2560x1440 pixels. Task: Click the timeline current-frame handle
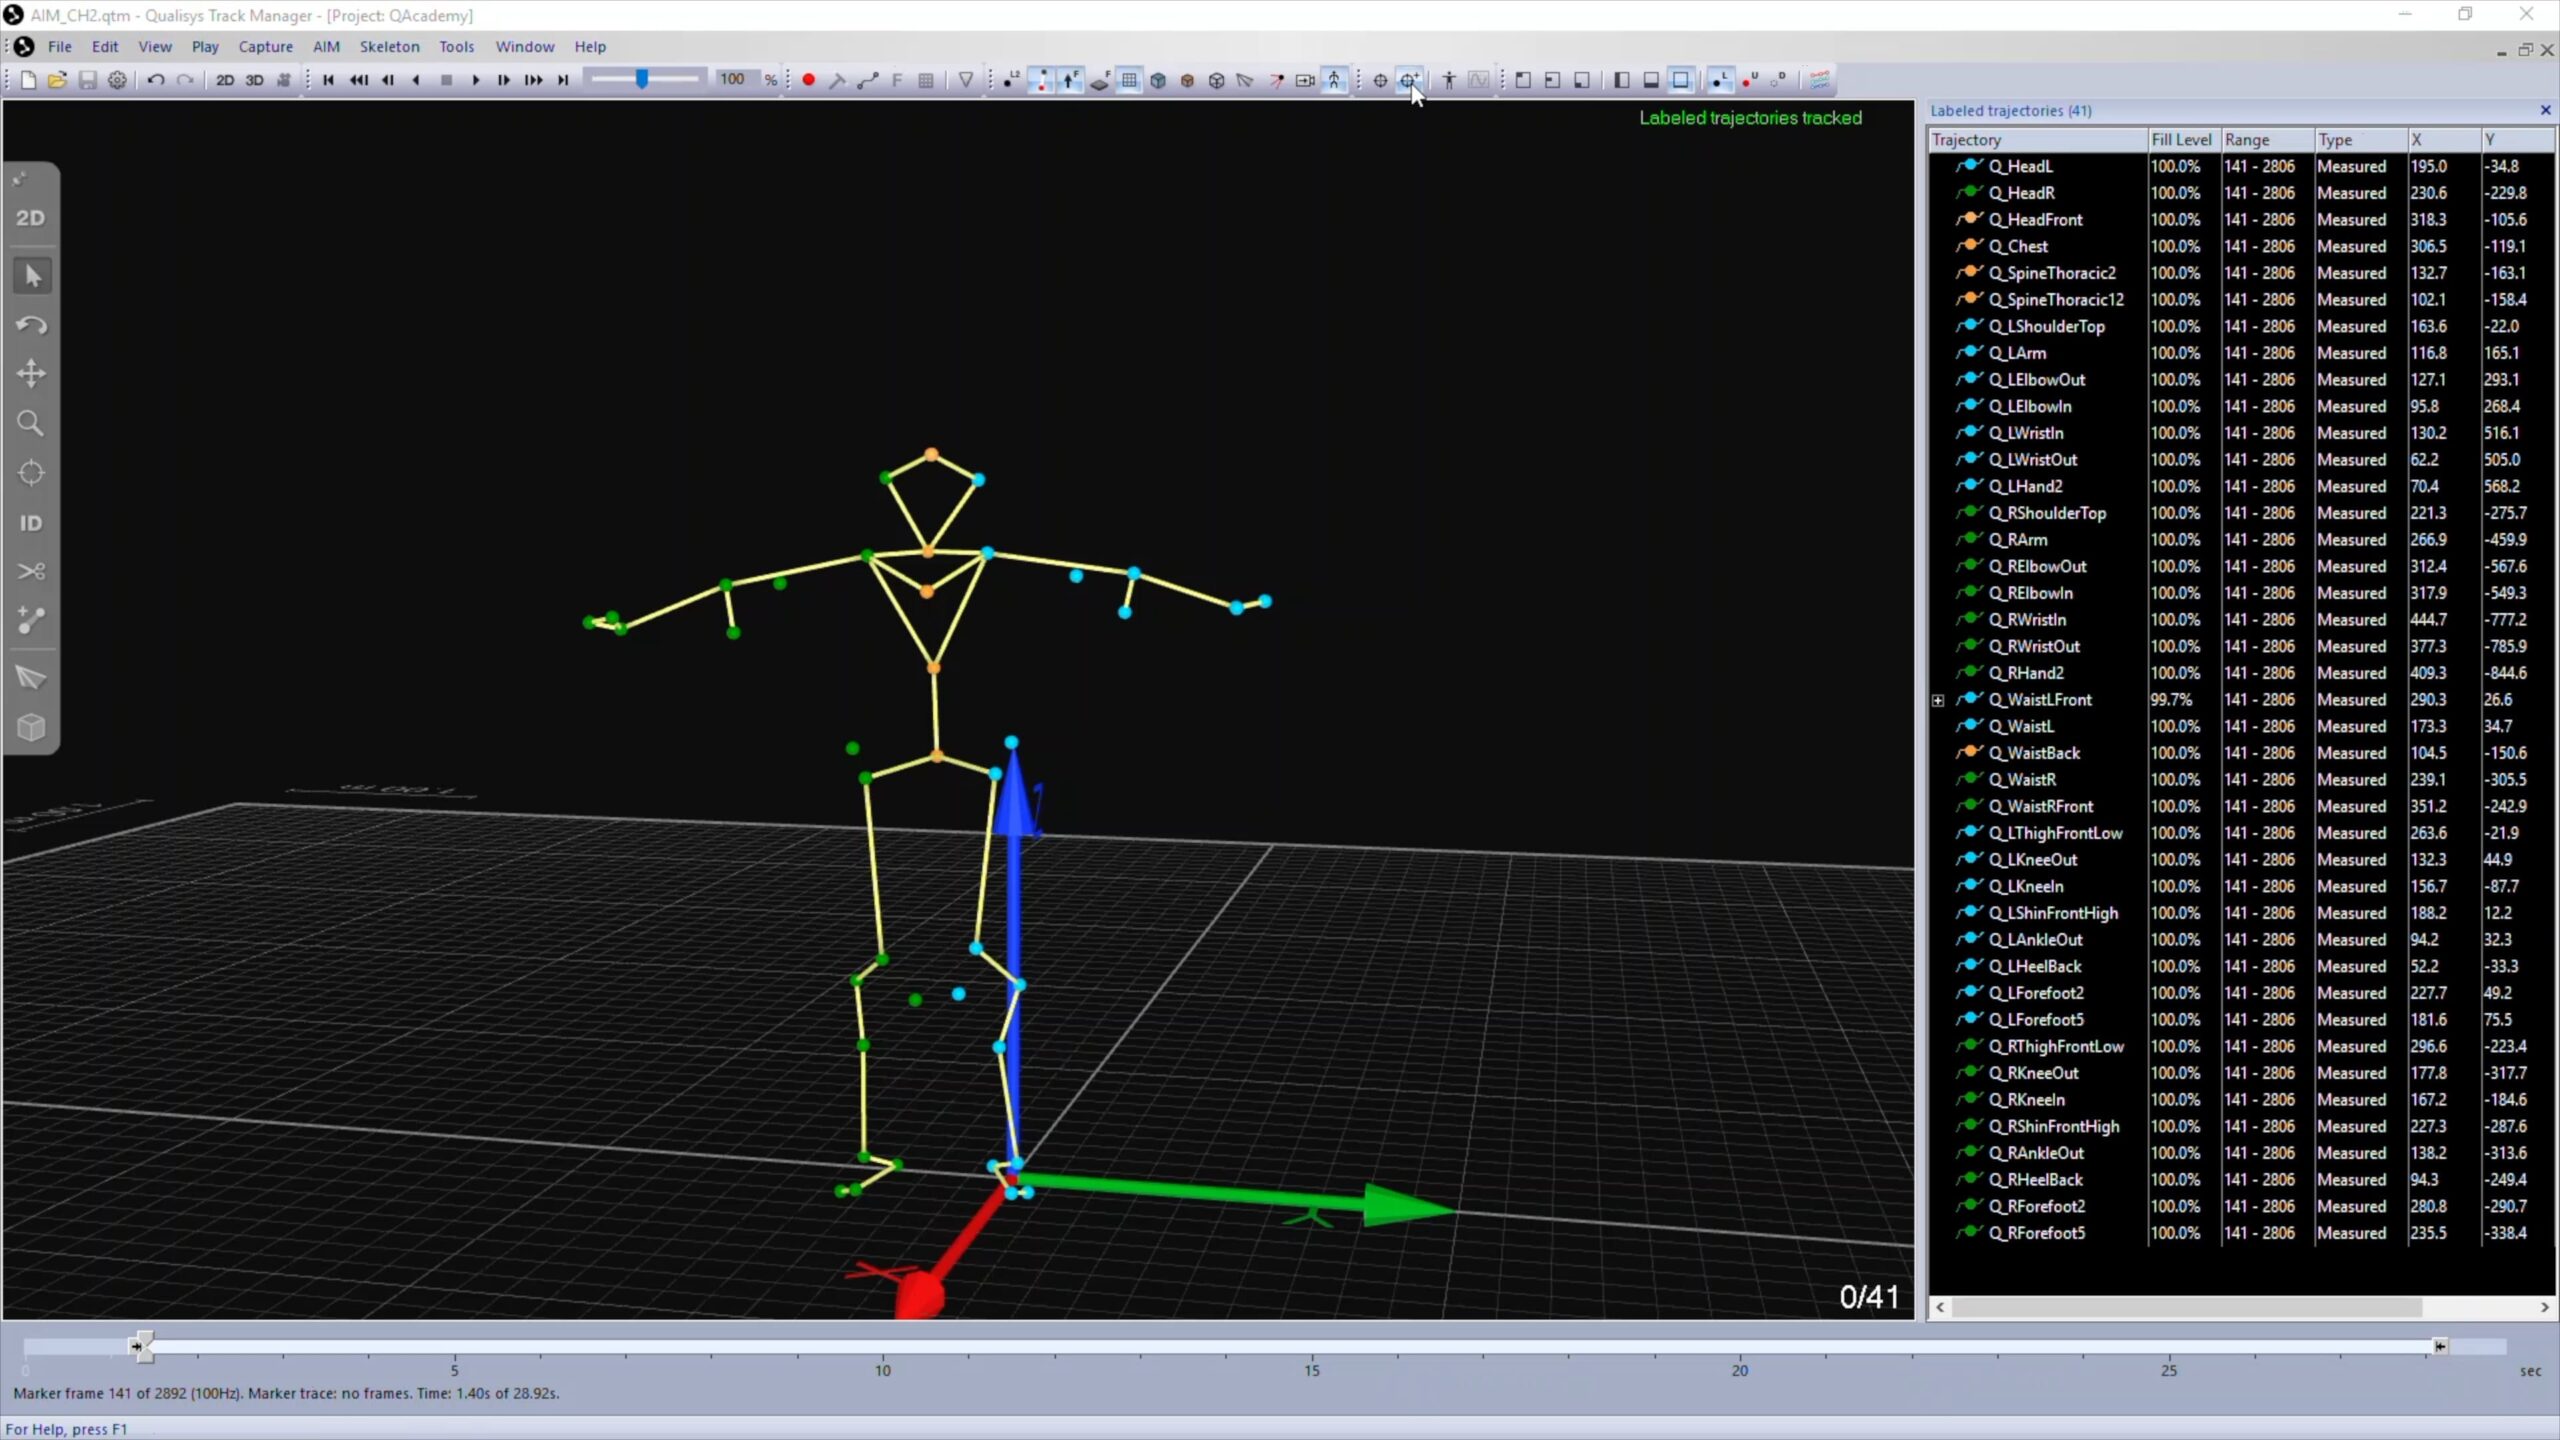point(145,1346)
